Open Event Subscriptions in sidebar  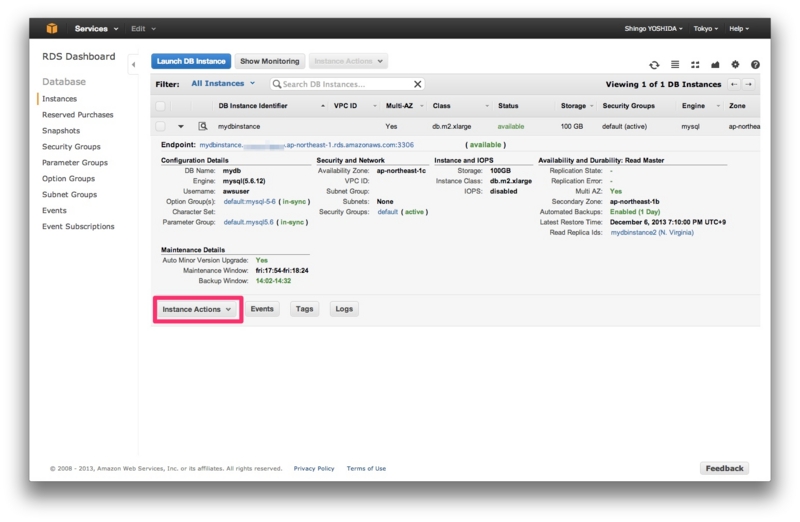point(78,226)
